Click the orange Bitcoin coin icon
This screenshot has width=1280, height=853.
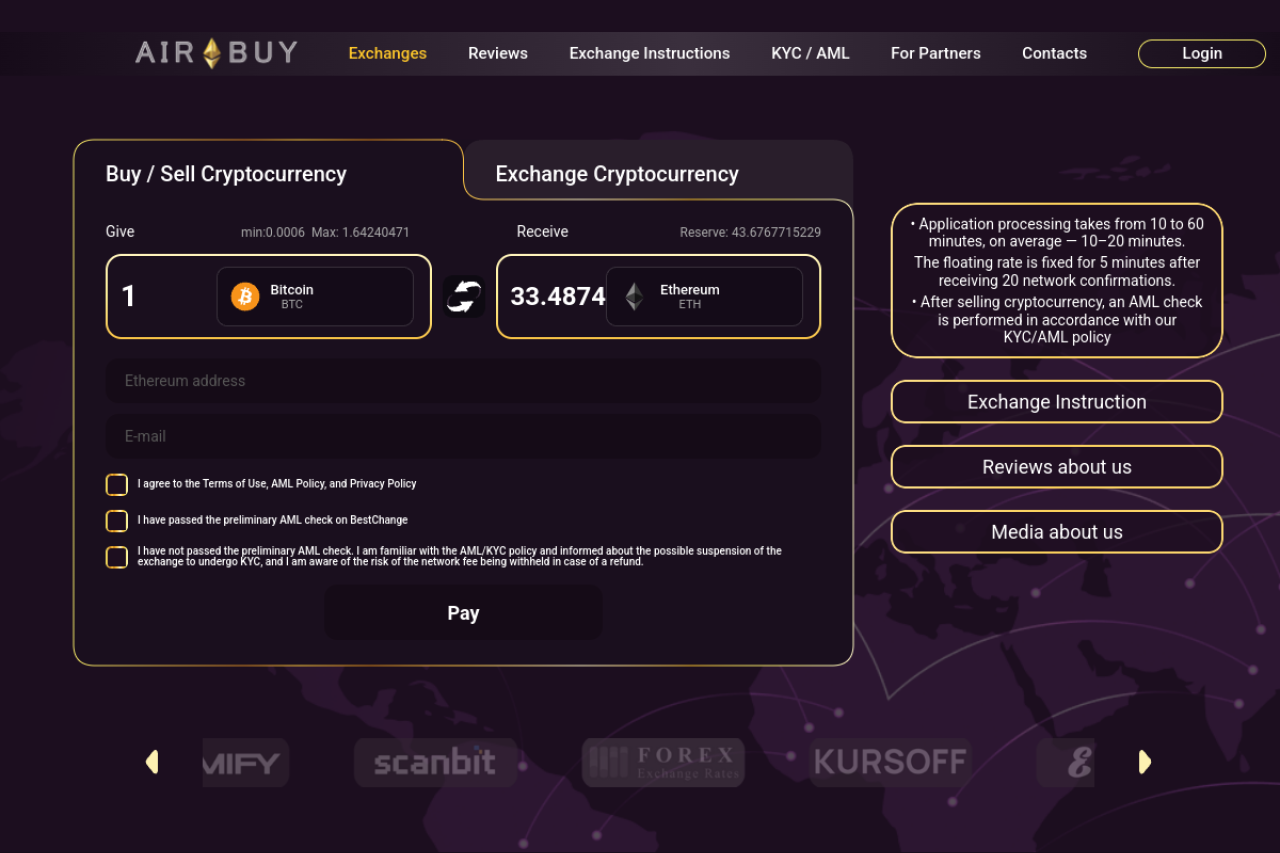[245, 296]
